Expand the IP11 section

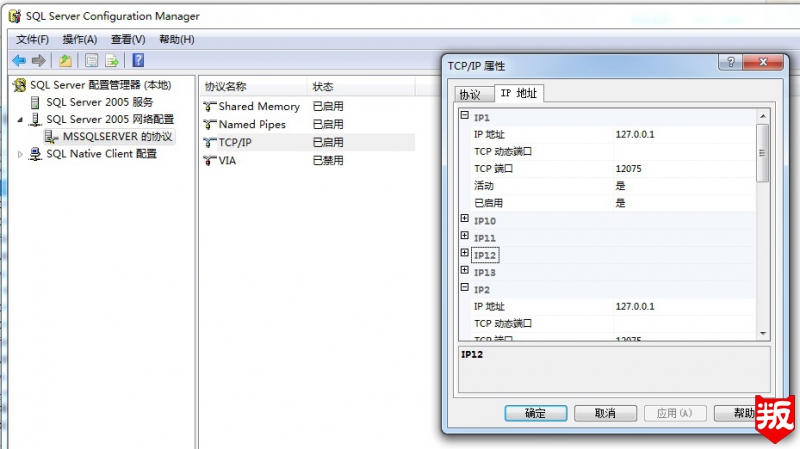click(x=464, y=236)
